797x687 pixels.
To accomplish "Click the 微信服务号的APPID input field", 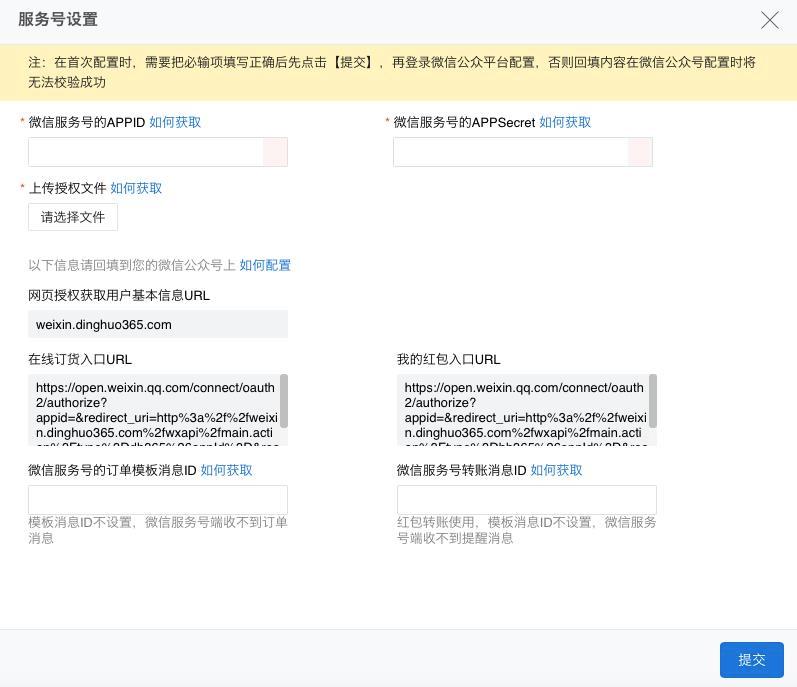I will (146, 152).
